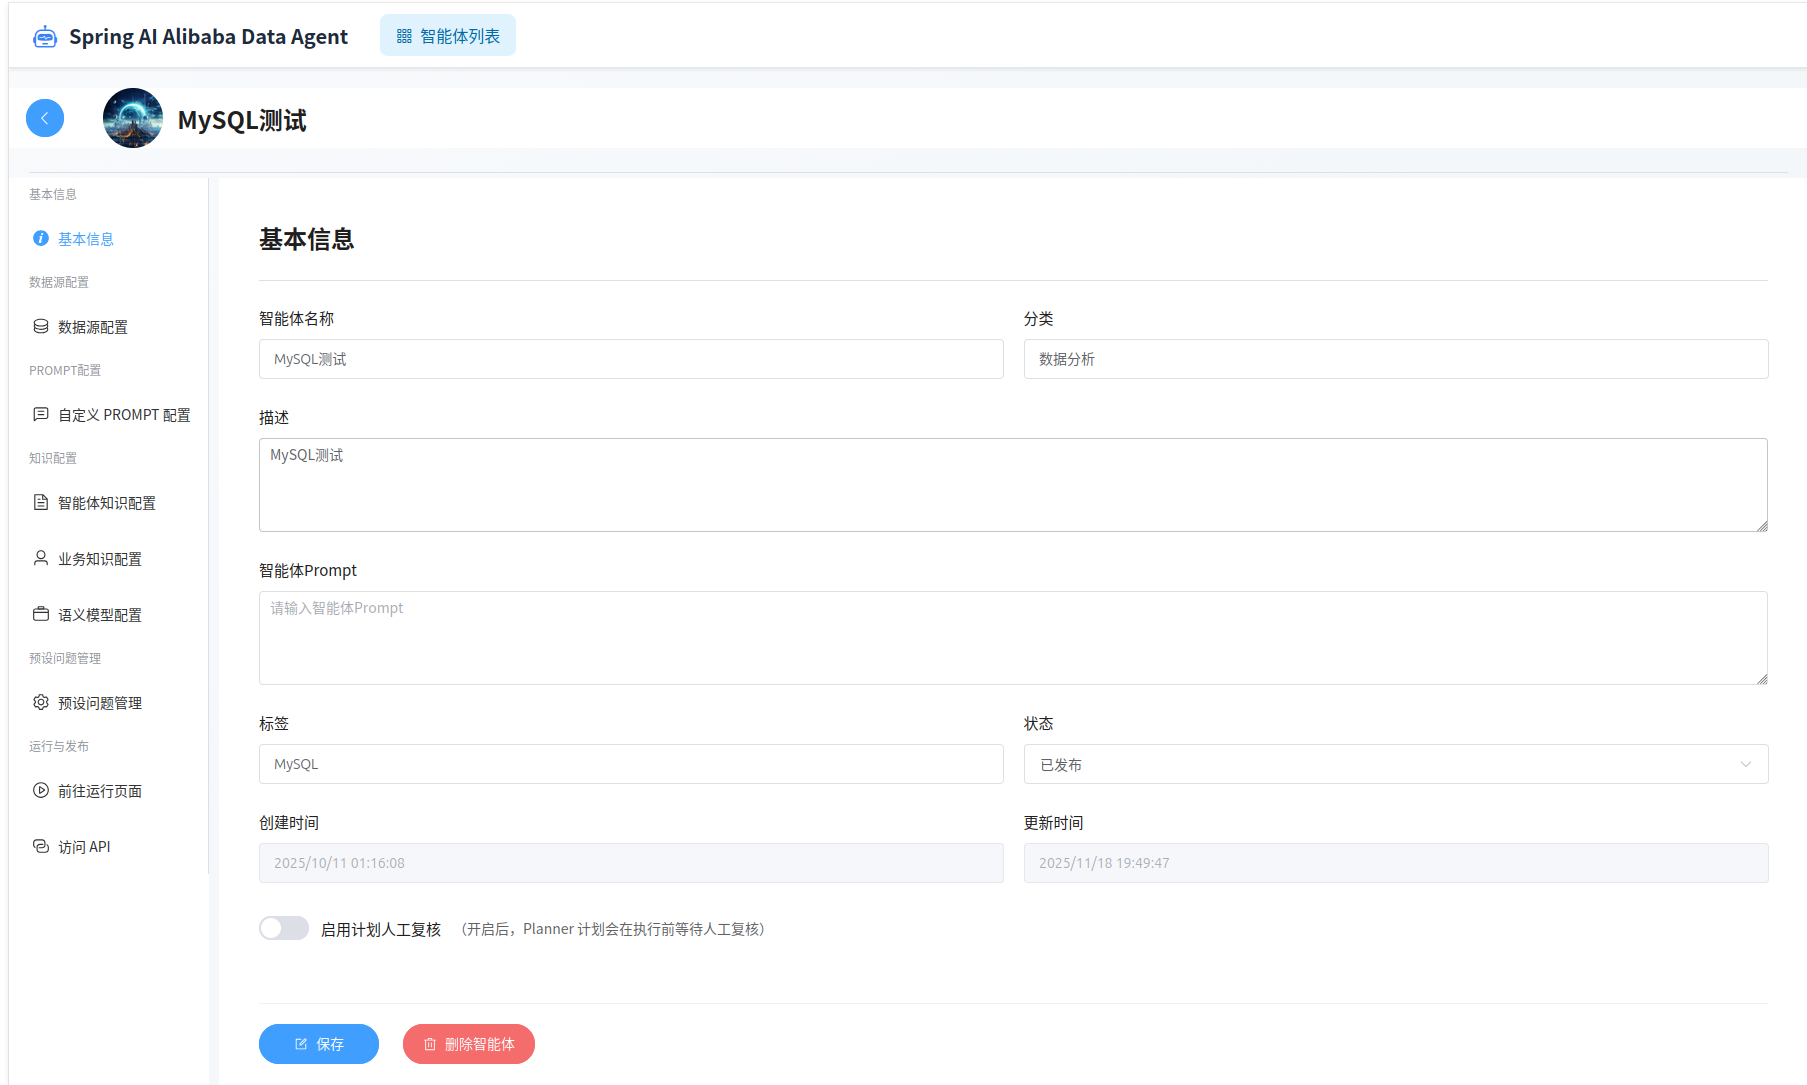The width and height of the screenshot is (1807, 1085).
Task: Open 语义模型配置 sidebar entry icon
Action: pos(41,614)
